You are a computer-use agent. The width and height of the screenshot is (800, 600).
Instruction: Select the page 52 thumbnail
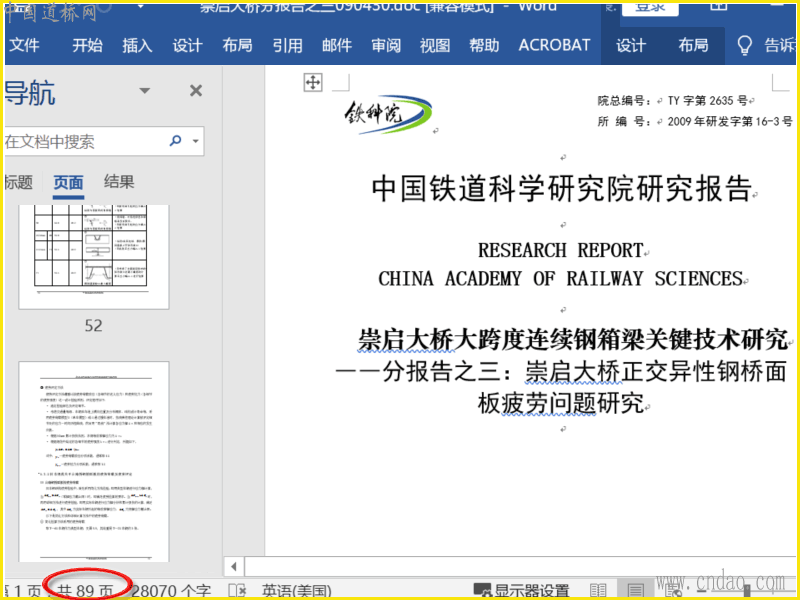tap(94, 257)
